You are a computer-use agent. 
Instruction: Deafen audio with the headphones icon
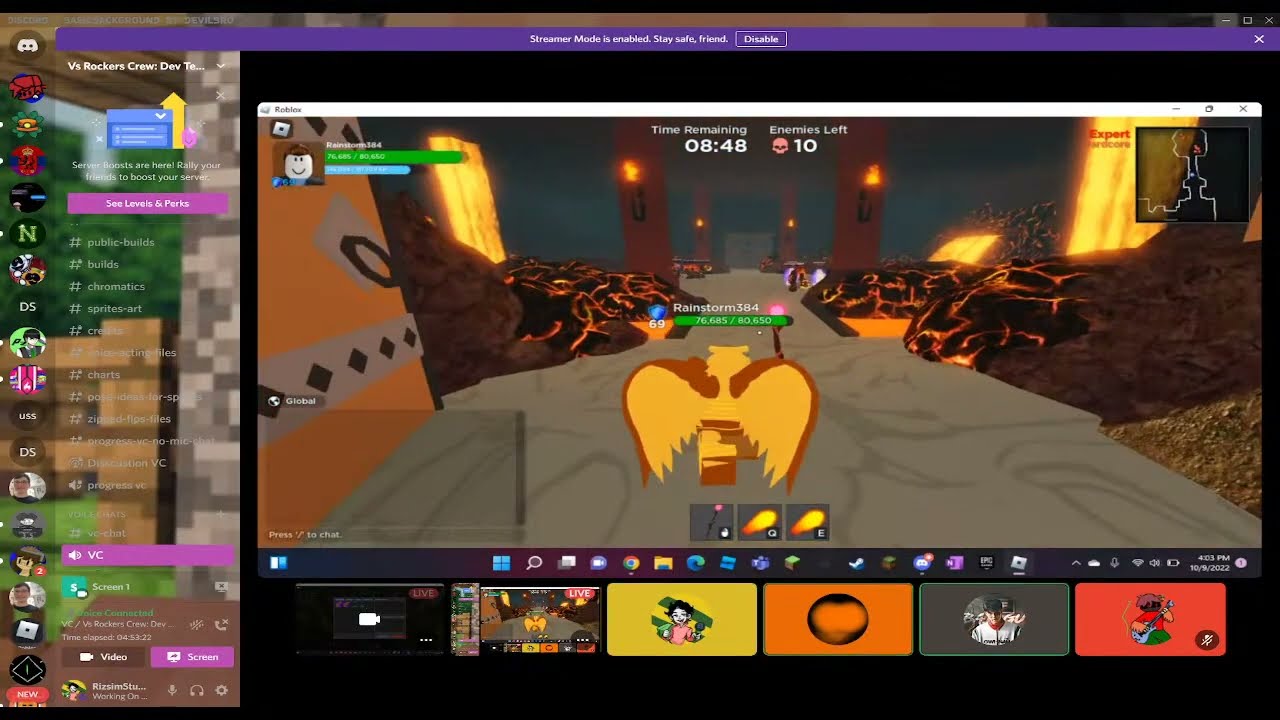pyautogui.click(x=197, y=690)
